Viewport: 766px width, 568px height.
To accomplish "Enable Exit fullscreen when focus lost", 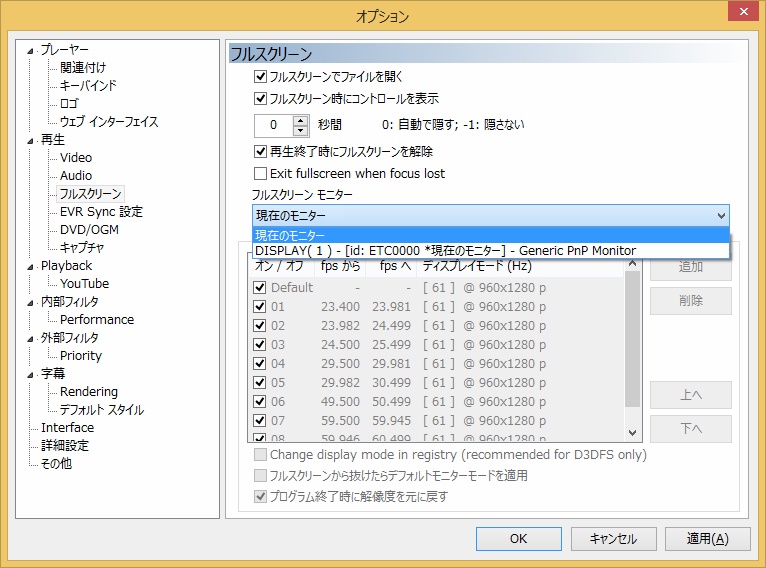I will coord(260,173).
